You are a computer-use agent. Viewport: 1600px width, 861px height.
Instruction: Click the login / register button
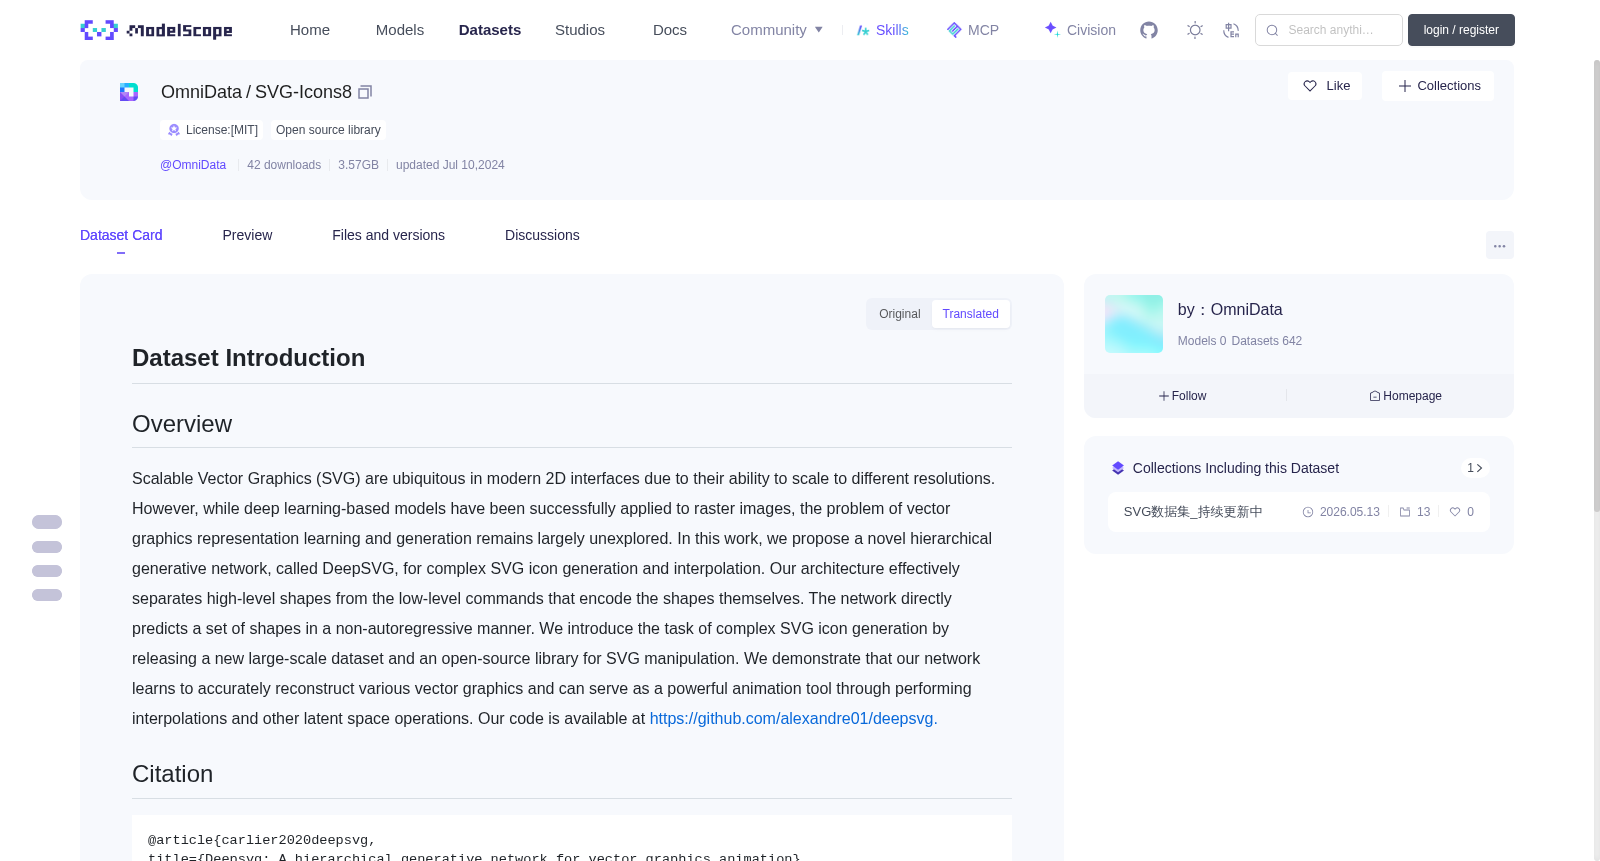click(x=1461, y=30)
